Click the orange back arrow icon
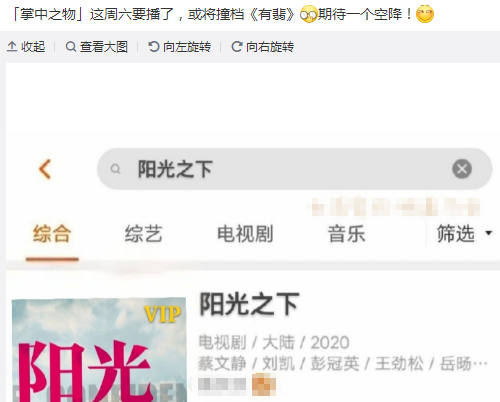Screen dimensions: 500x402 pyautogui.click(x=45, y=169)
